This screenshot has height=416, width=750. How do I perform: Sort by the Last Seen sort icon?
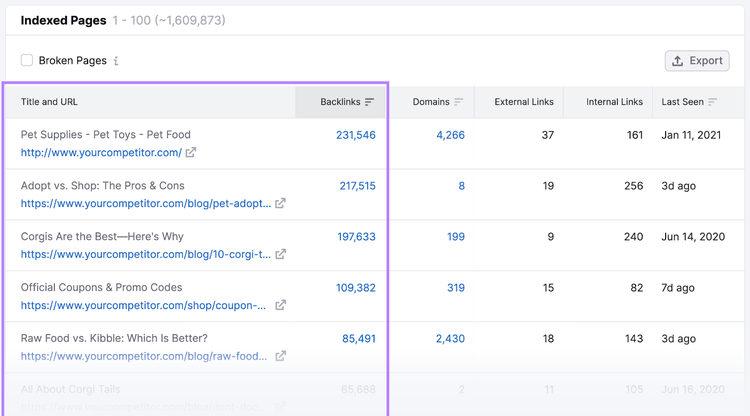712,102
